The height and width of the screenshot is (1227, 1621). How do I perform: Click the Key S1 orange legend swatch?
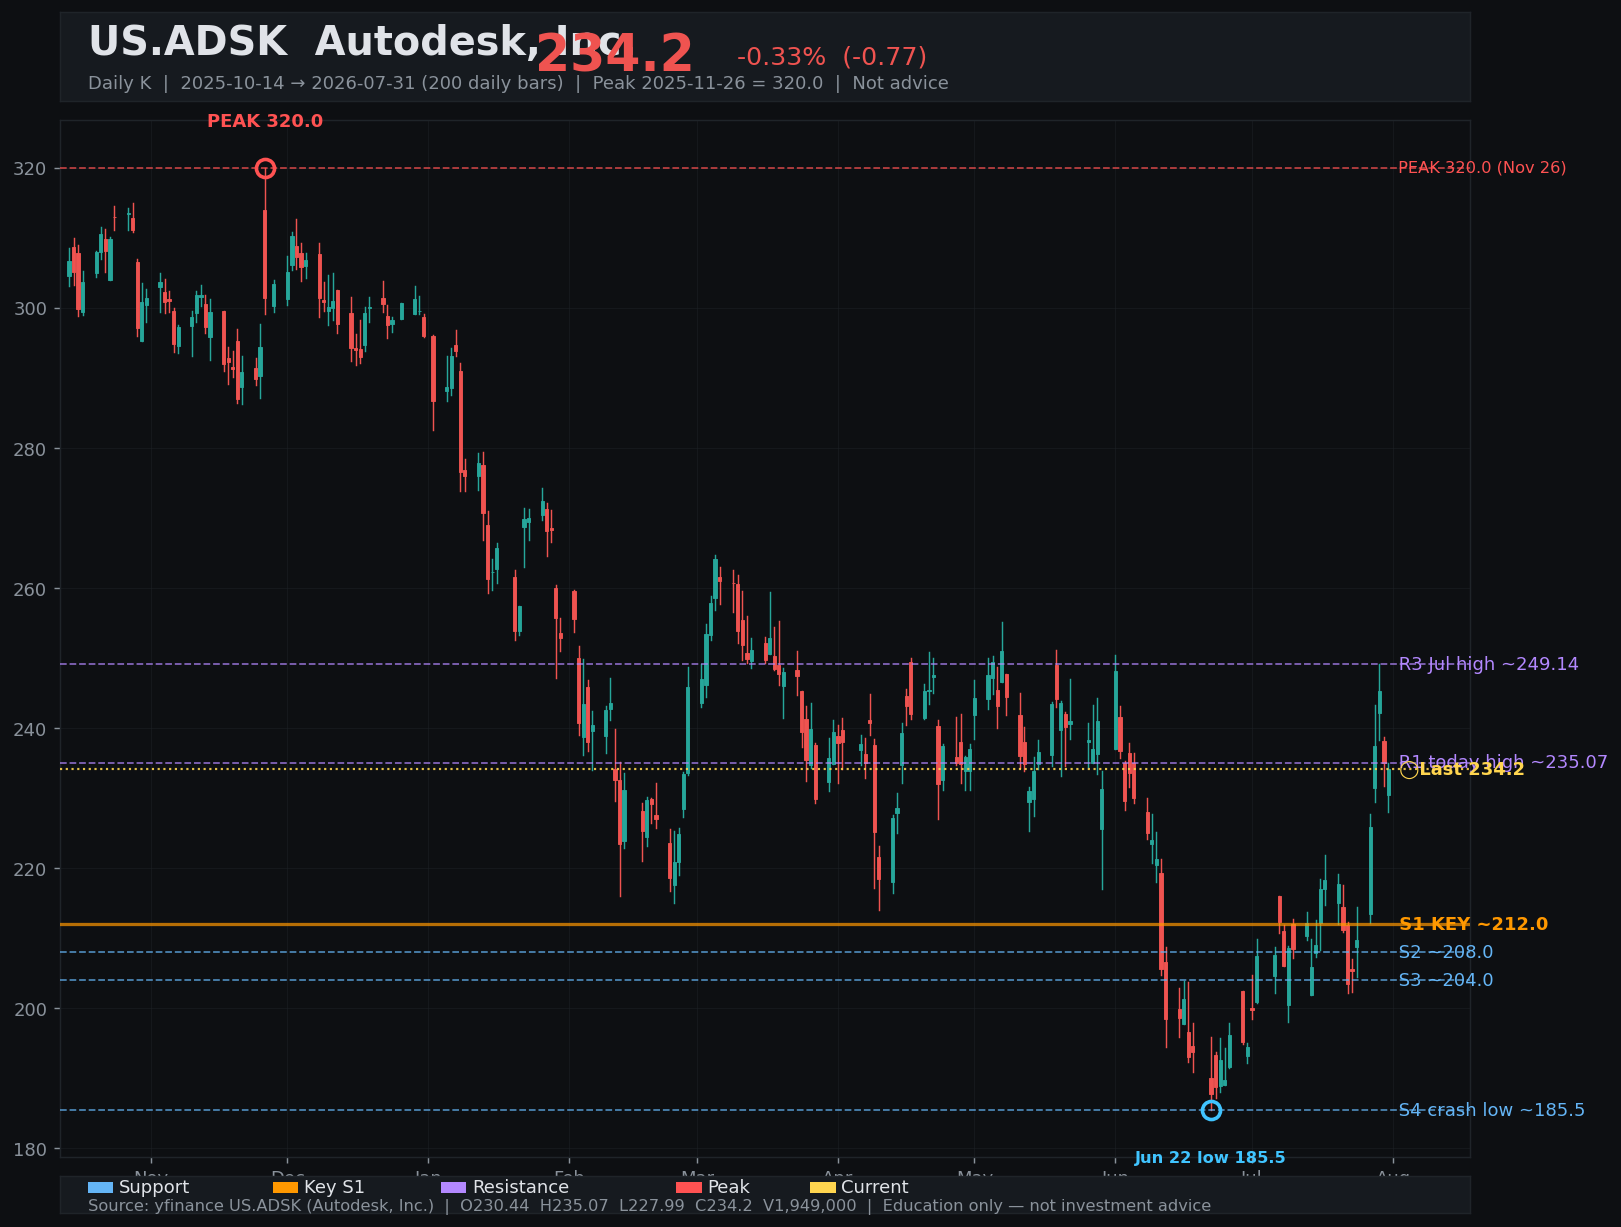click(x=285, y=1187)
